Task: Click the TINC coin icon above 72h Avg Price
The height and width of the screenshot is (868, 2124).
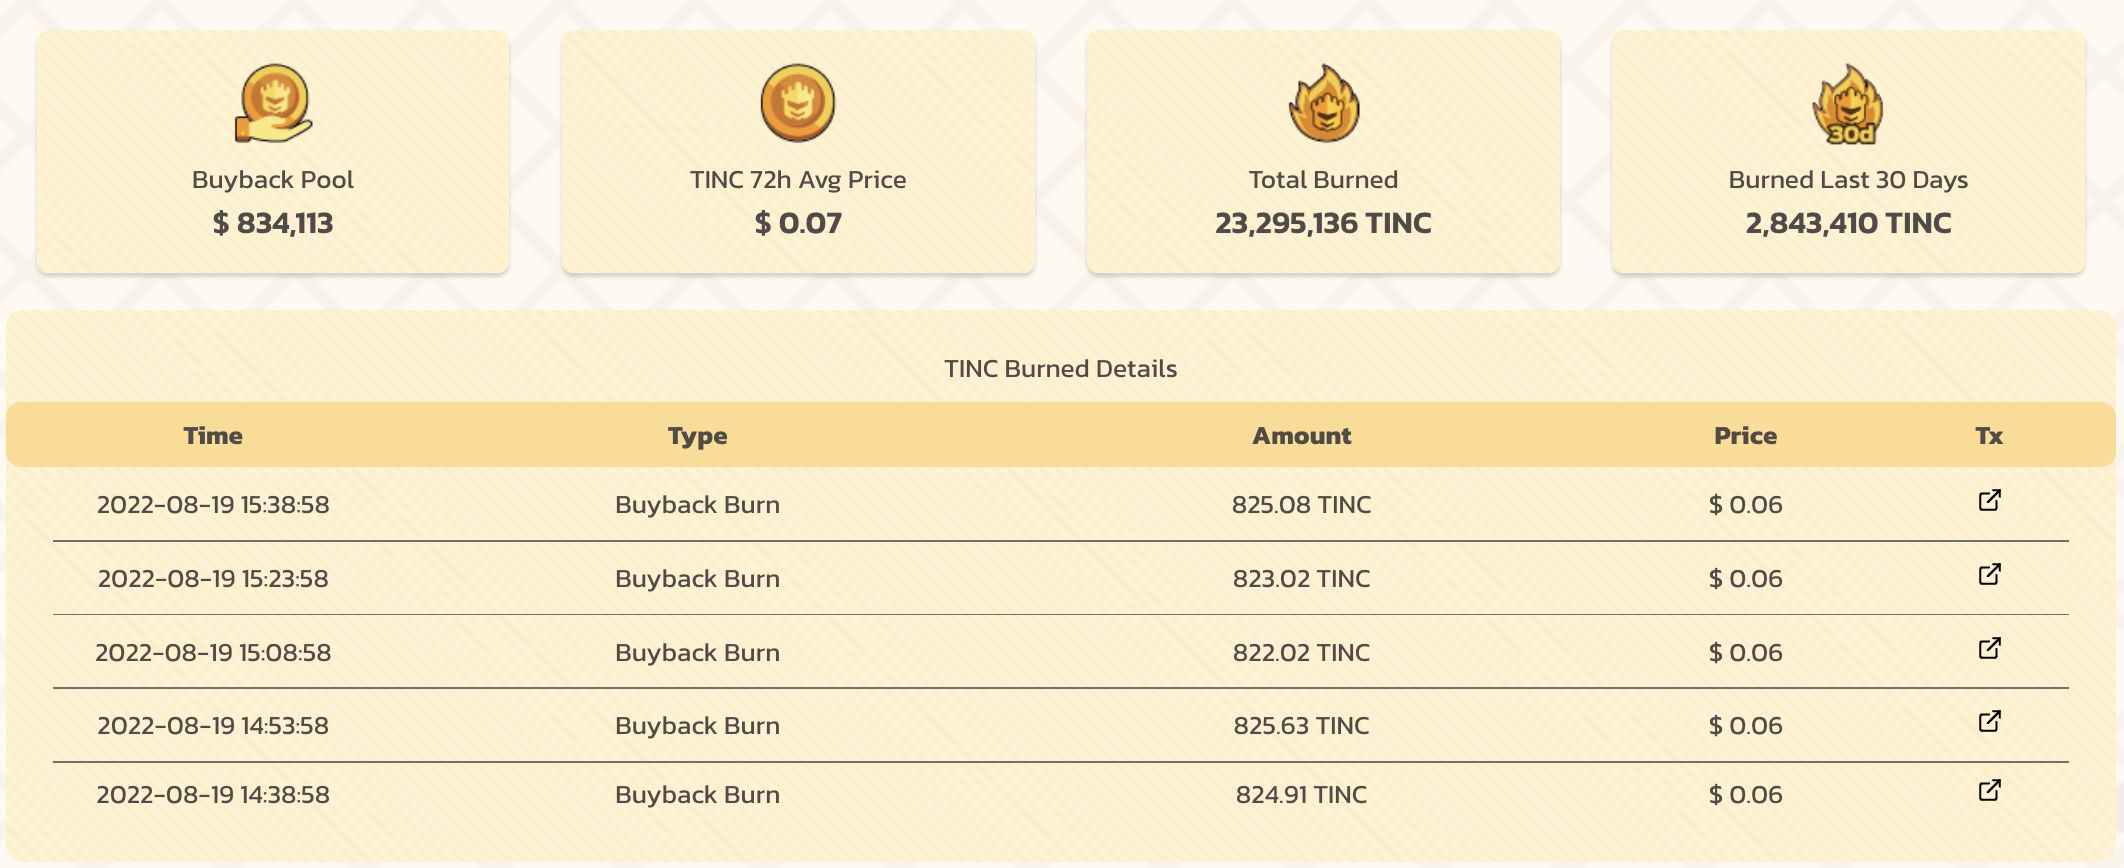Action: (x=796, y=103)
